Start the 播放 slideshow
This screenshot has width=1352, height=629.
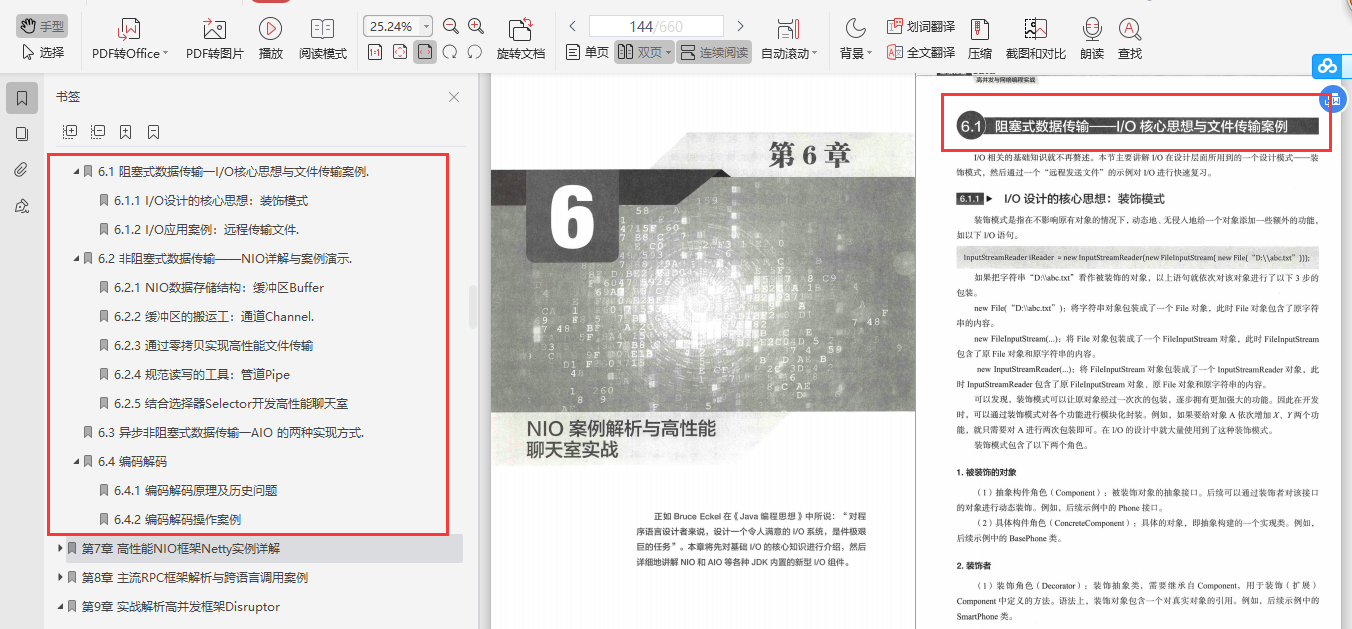tap(270, 38)
